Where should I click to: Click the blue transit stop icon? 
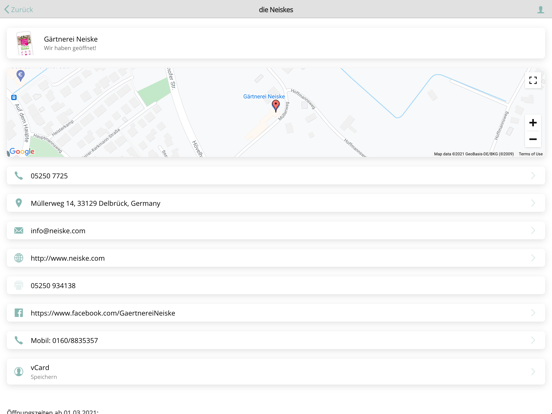click(14, 97)
